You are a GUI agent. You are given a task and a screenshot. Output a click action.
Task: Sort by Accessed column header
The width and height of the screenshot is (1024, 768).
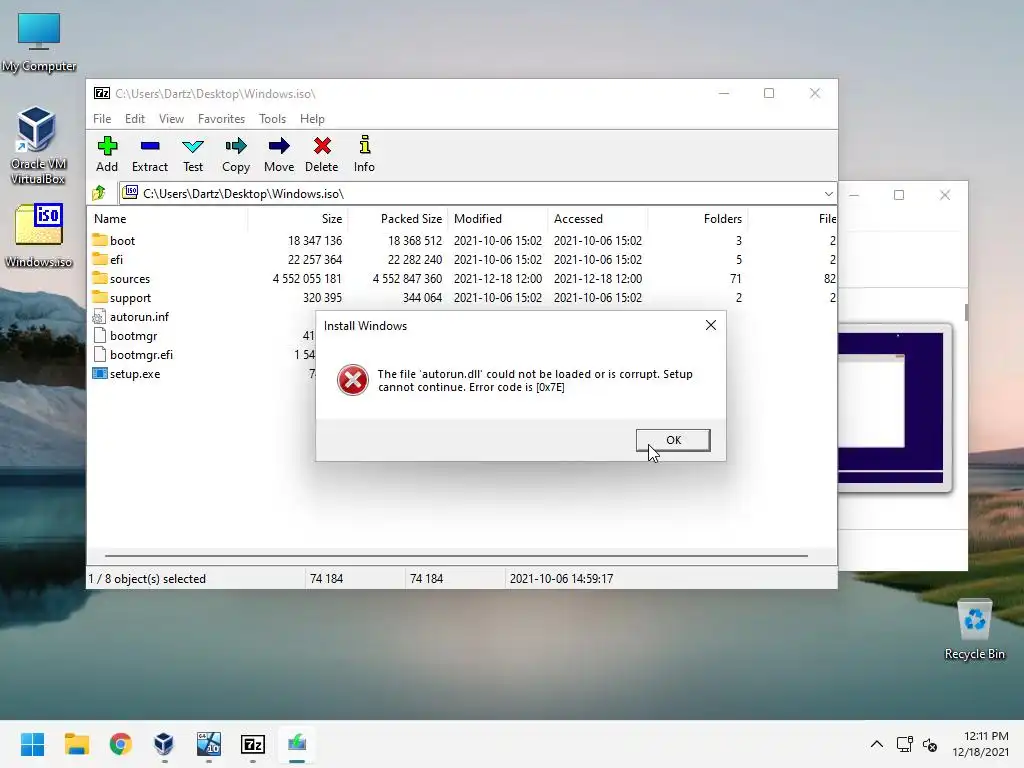pyautogui.click(x=598, y=219)
